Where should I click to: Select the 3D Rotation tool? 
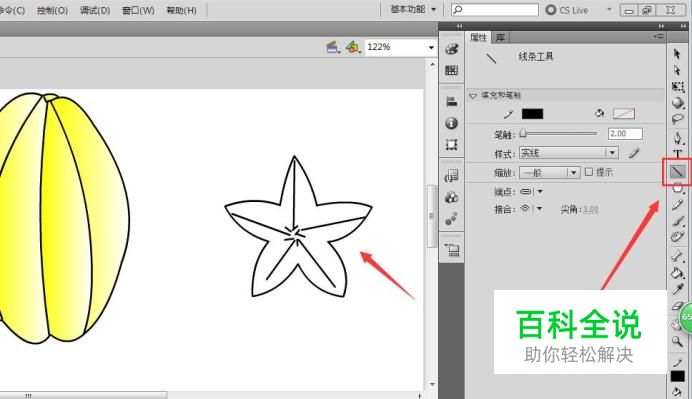click(x=678, y=103)
